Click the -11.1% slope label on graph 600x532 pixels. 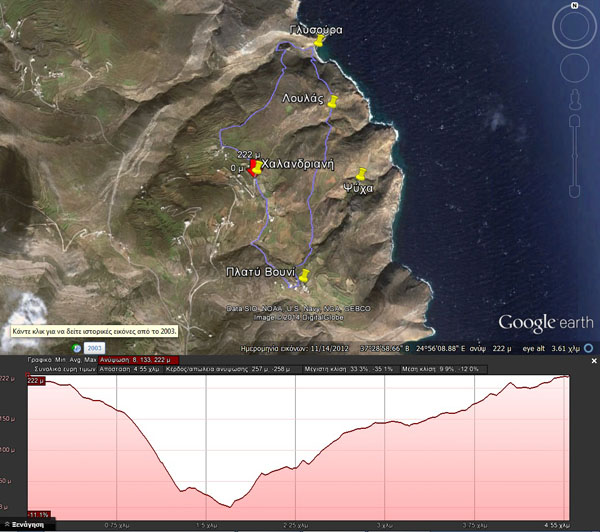tap(39, 515)
